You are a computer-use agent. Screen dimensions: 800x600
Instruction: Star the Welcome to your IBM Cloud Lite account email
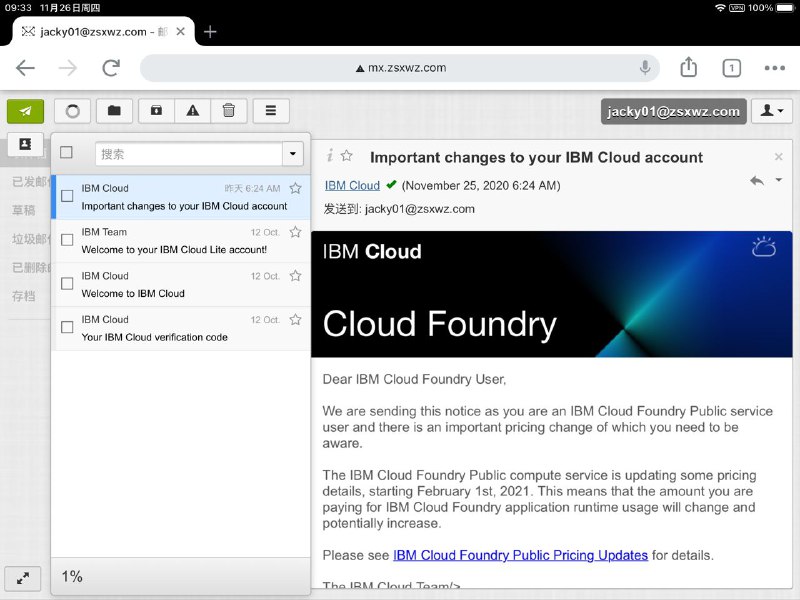[295, 232]
